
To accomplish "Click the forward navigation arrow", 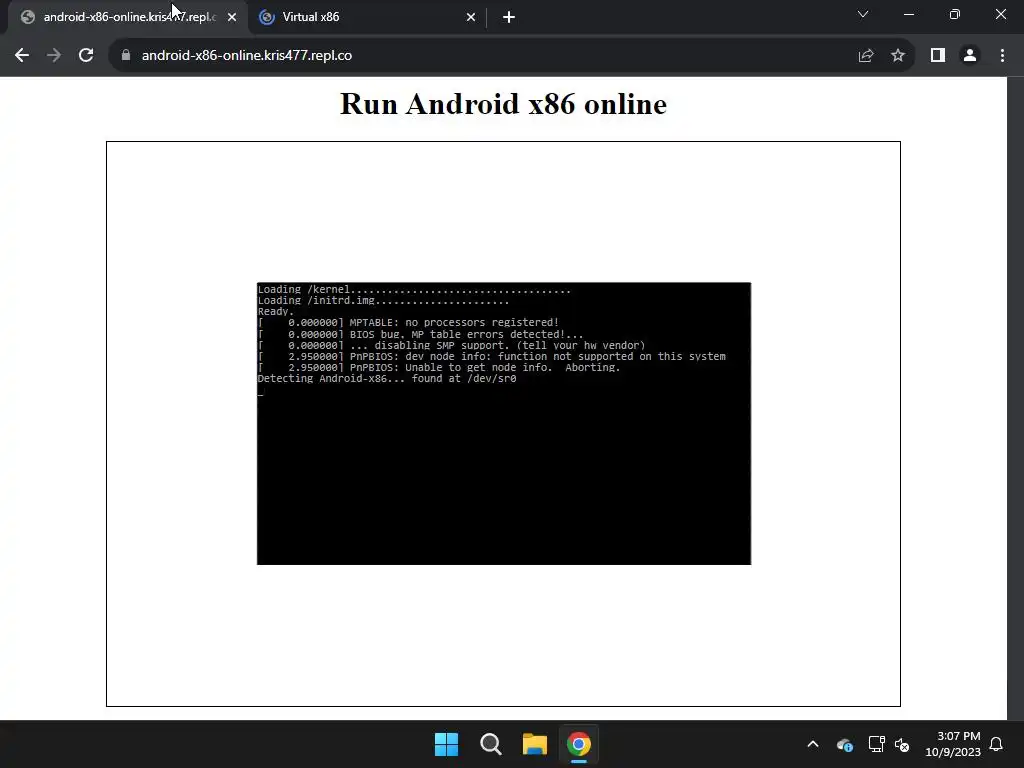I will point(54,56).
